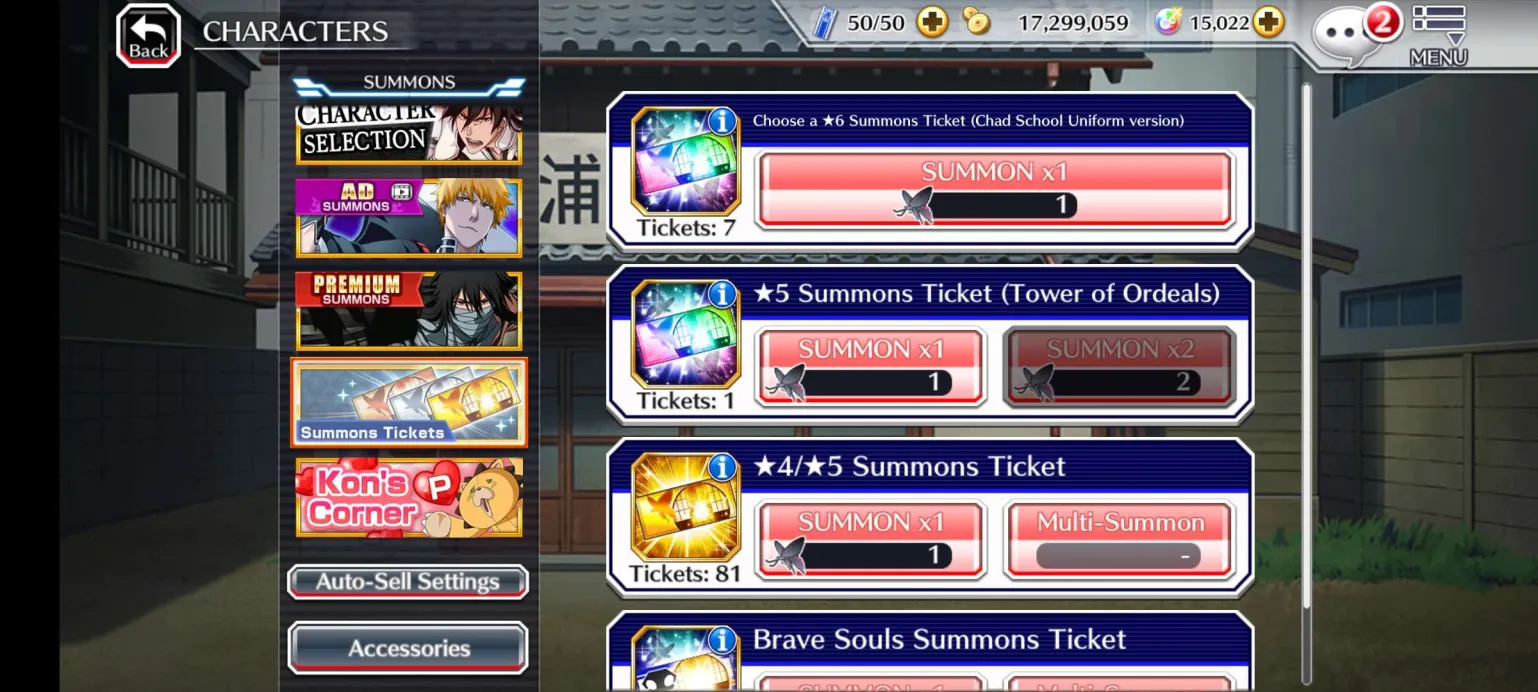View info for Tower of Ordeals ticket
The height and width of the screenshot is (692, 1538).
click(x=722, y=293)
